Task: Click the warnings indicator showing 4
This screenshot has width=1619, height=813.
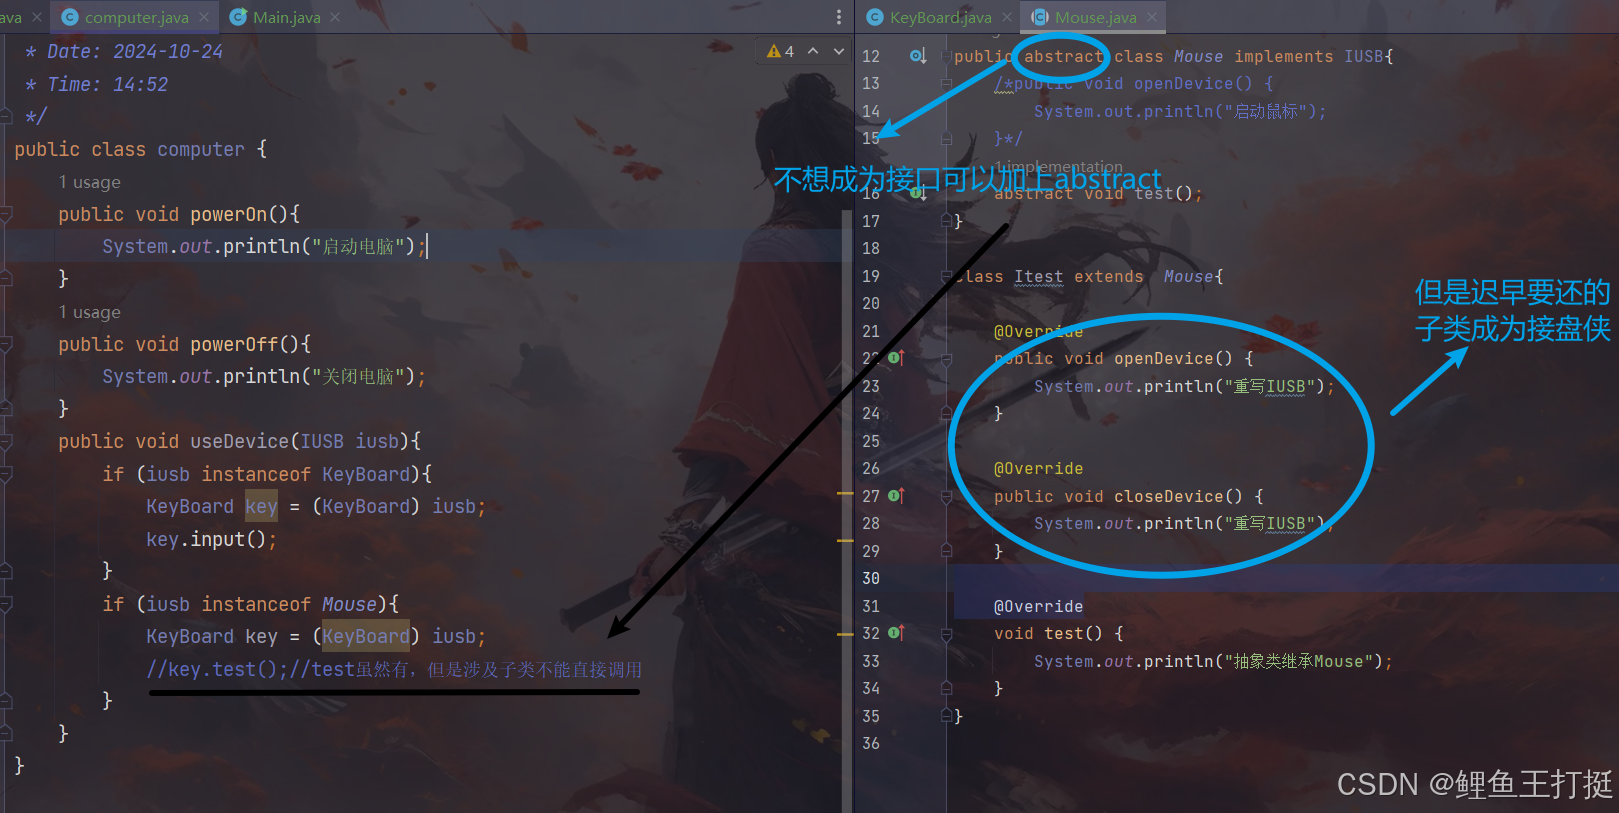Action: (780, 51)
